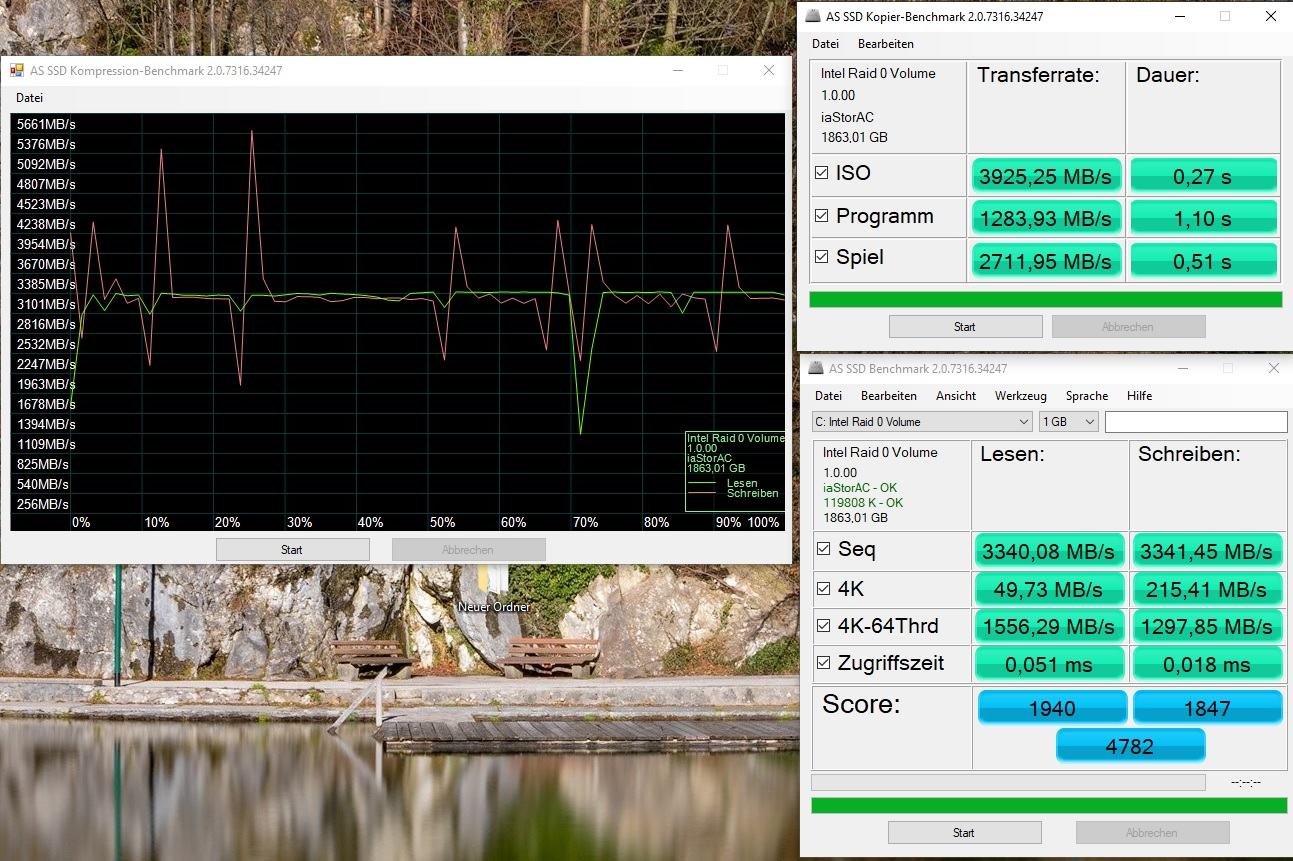The height and width of the screenshot is (861, 1293).
Task: Select the Neuer Ordner desktop item
Action: pos(494,590)
